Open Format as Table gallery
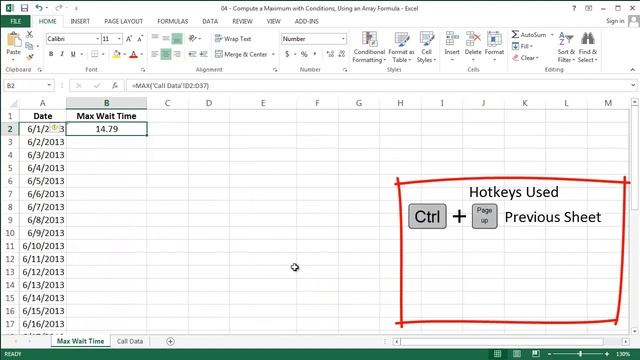This screenshot has height=360, width=640. pos(401,47)
